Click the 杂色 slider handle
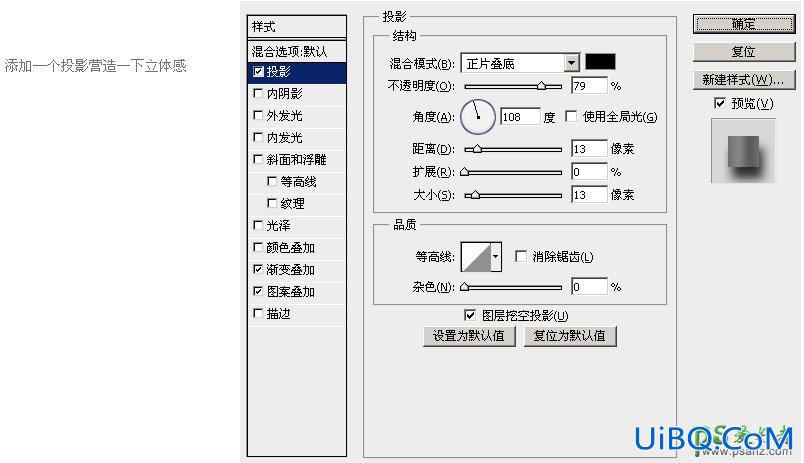Image resolution: width=804 pixels, height=463 pixels. (465, 287)
